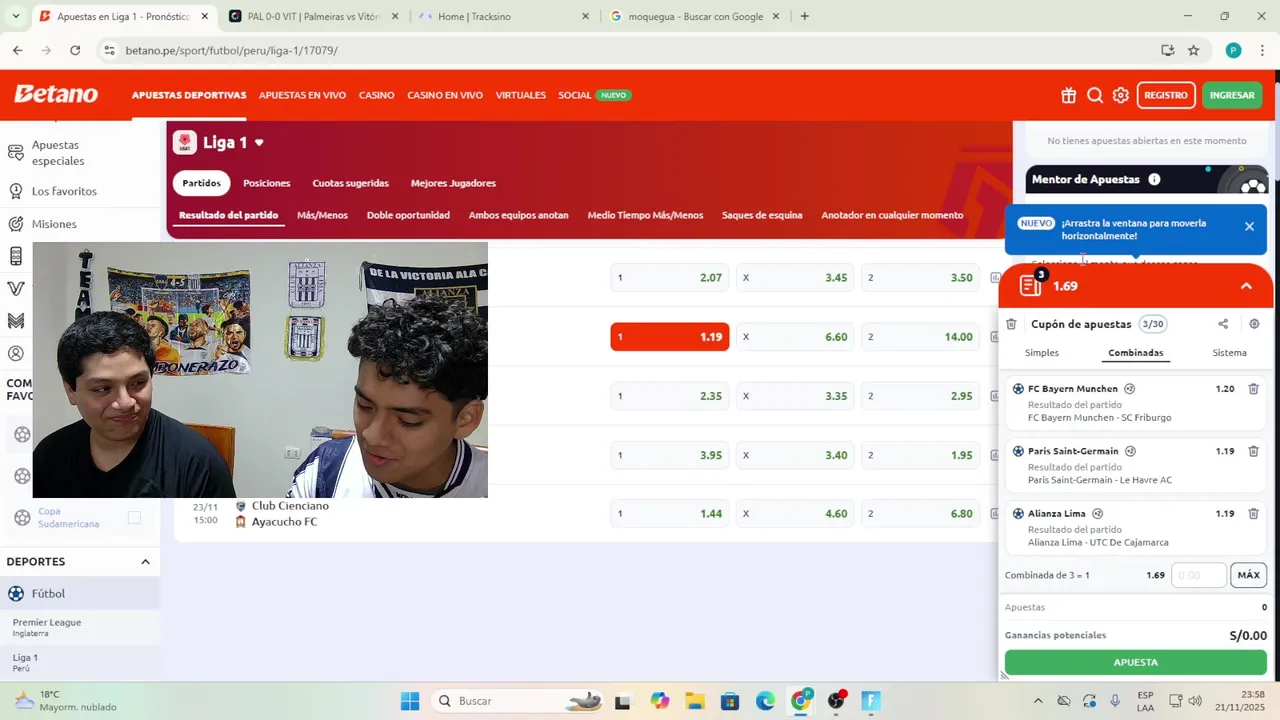Screen dimensions: 1280x720
Task: Show hidden taskbar tray icons
Action: click(1037, 701)
